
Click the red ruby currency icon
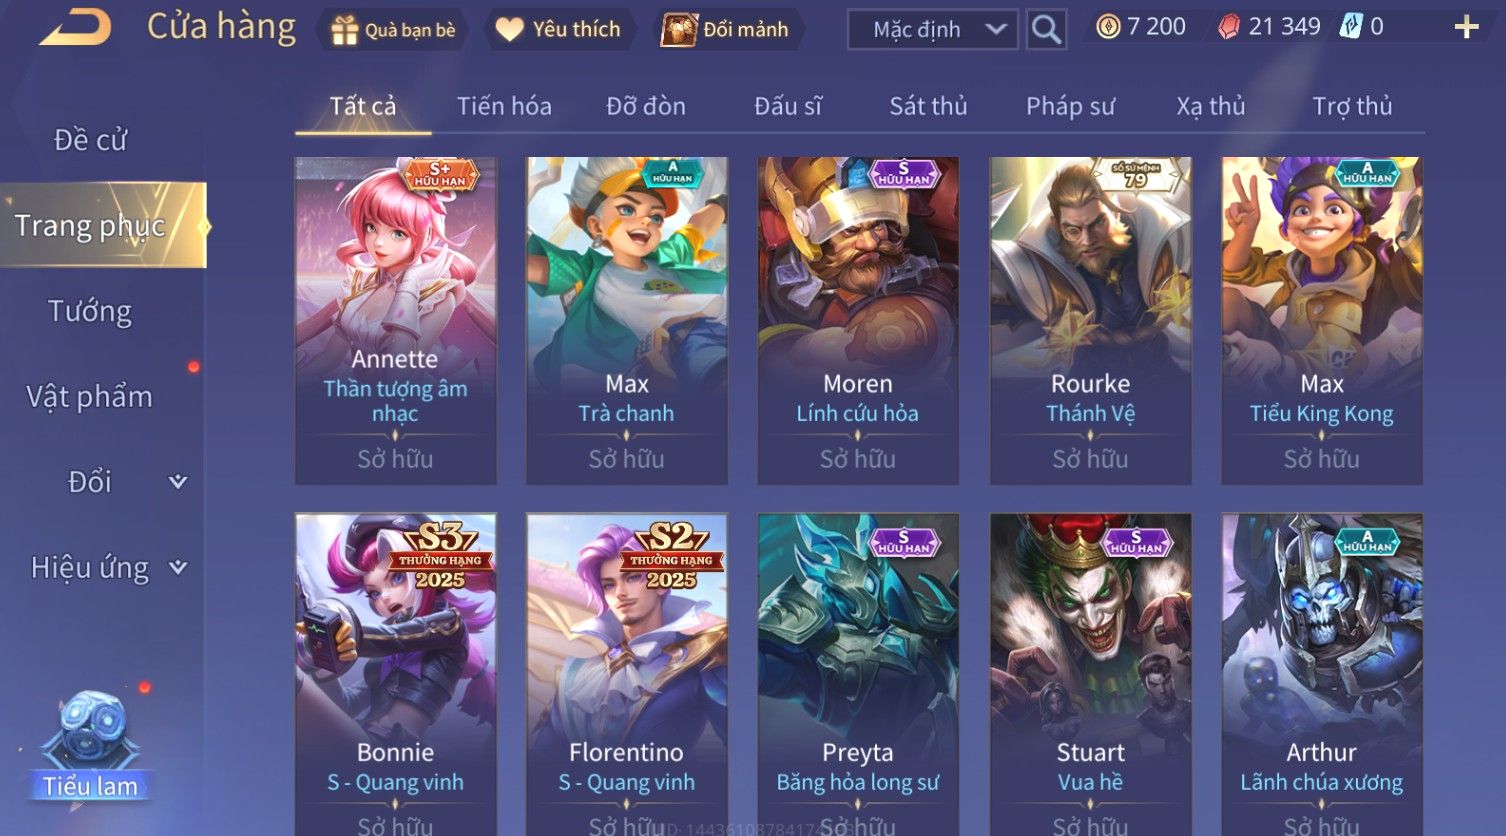1228,27
